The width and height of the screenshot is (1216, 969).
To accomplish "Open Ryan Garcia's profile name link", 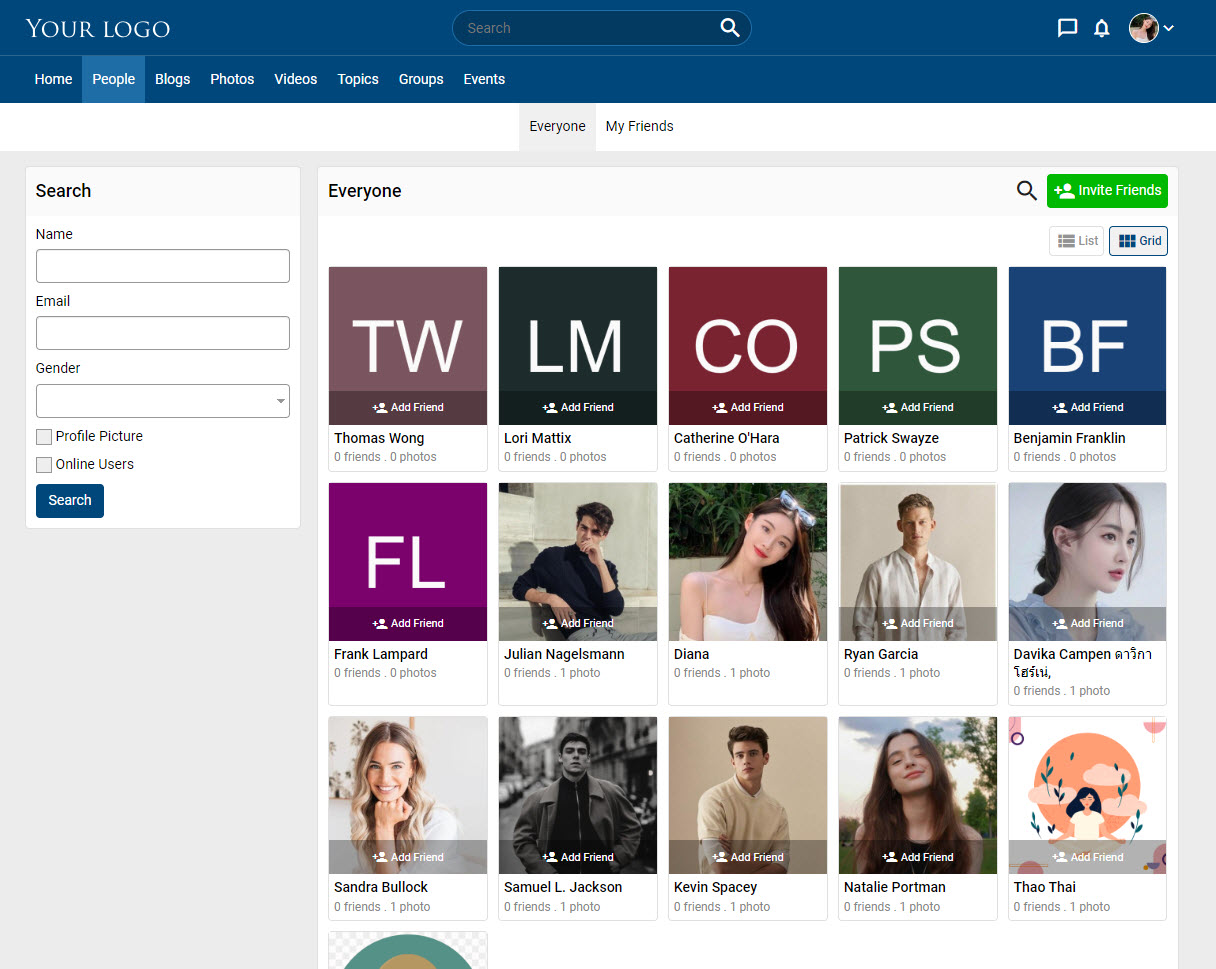I will click(881, 654).
